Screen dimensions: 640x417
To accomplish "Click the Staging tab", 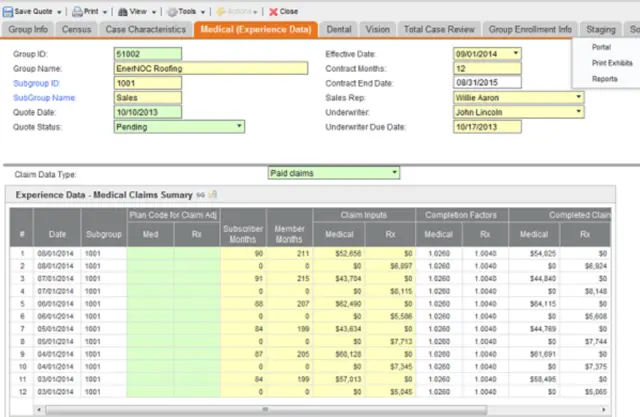I will click(x=601, y=29).
